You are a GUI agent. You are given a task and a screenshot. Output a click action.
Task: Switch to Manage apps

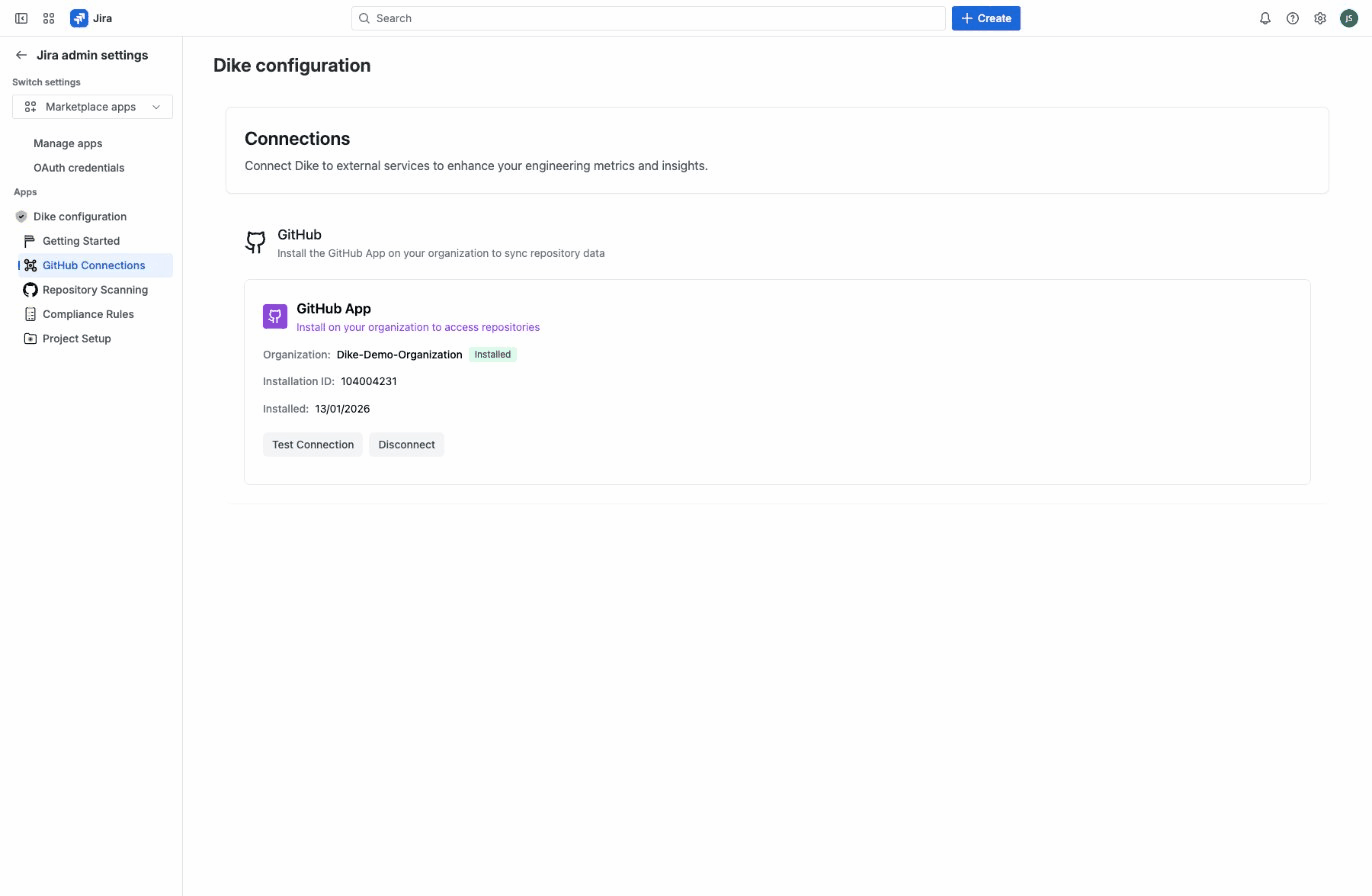[67, 143]
